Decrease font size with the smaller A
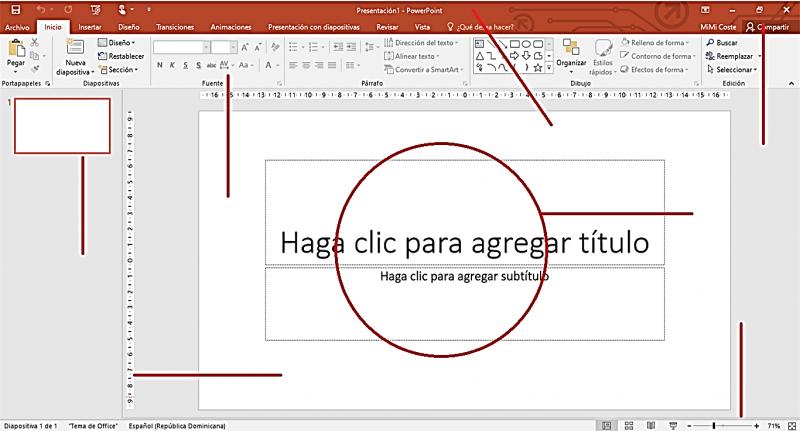The image size is (800, 431). (x=258, y=47)
